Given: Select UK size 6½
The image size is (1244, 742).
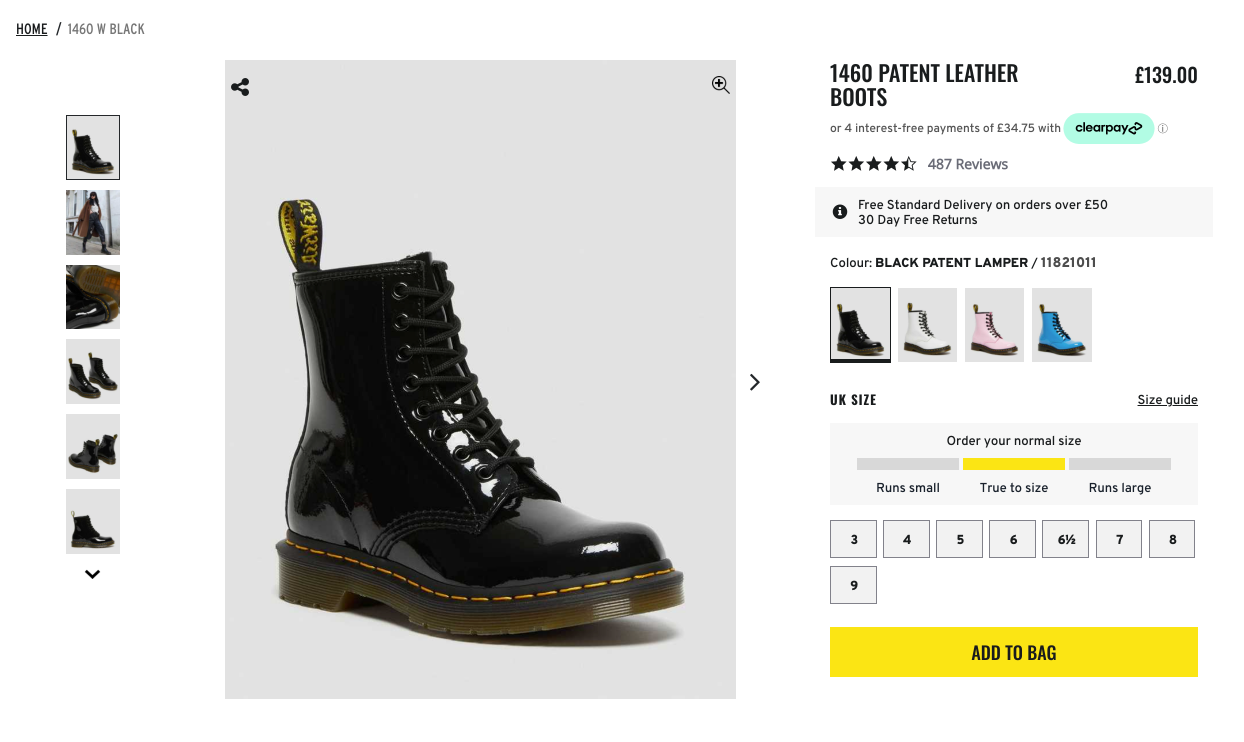Looking at the screenshot, I should tap(1066, 539).
